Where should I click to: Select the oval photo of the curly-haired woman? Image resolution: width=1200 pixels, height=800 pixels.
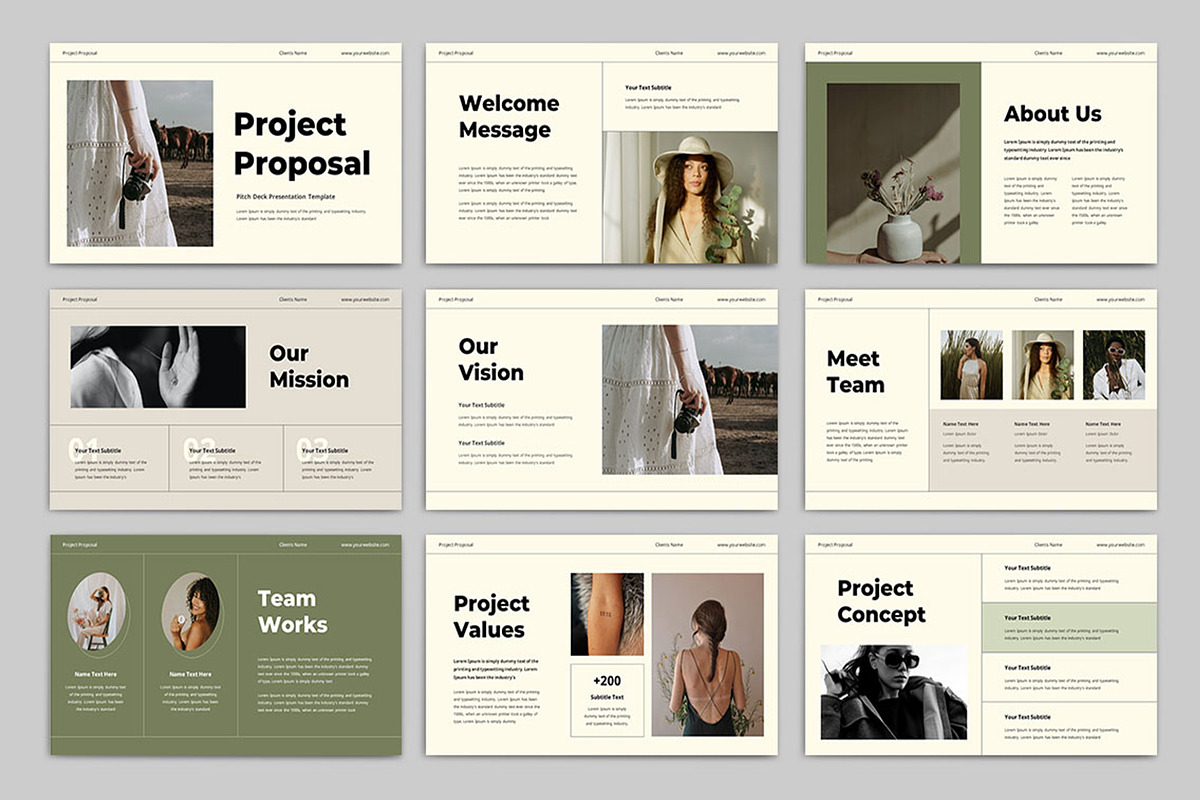pyautogui.click(x=191, y=614)
